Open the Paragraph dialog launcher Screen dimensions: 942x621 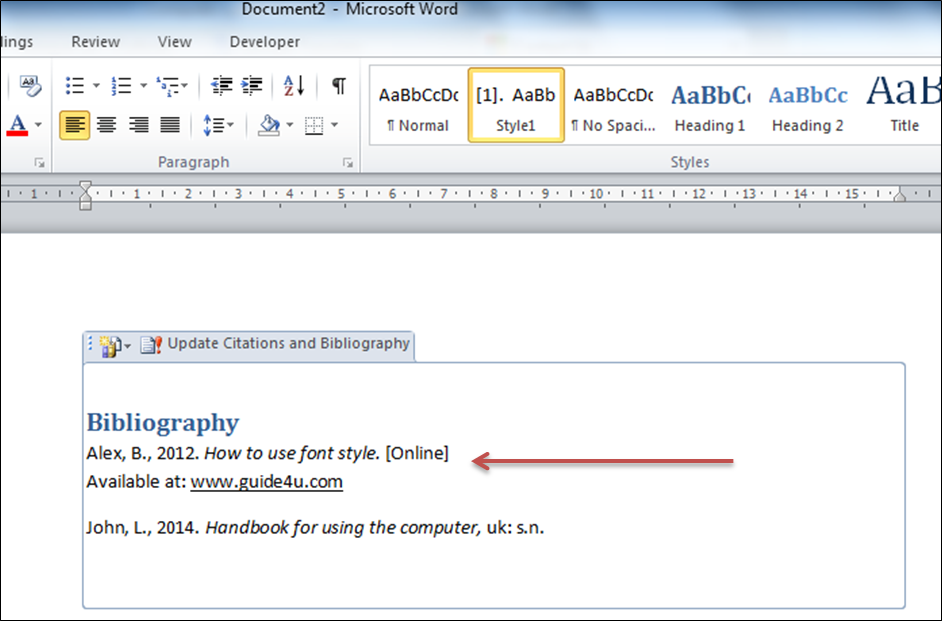click(348, 162)
